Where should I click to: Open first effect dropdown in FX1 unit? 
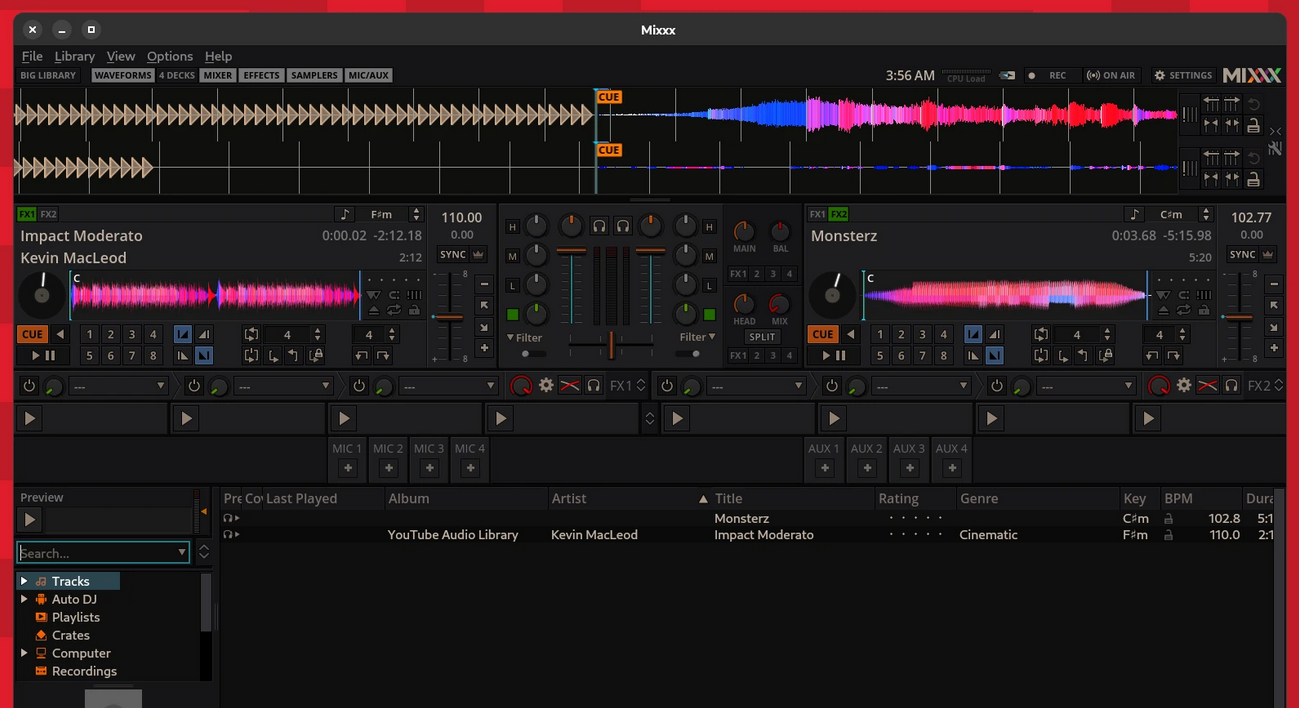pyautogui.click(x=118, y=386)
